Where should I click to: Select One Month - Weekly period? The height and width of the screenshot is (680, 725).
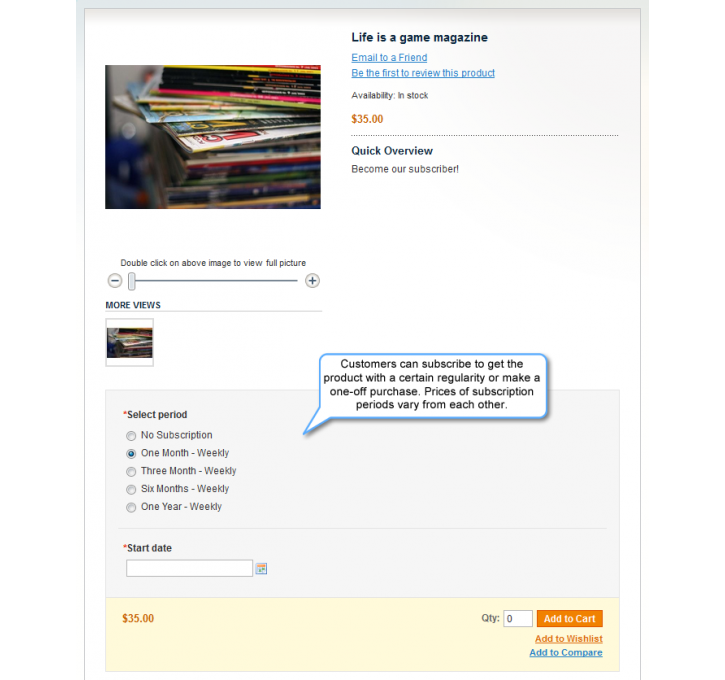point(131,453)
